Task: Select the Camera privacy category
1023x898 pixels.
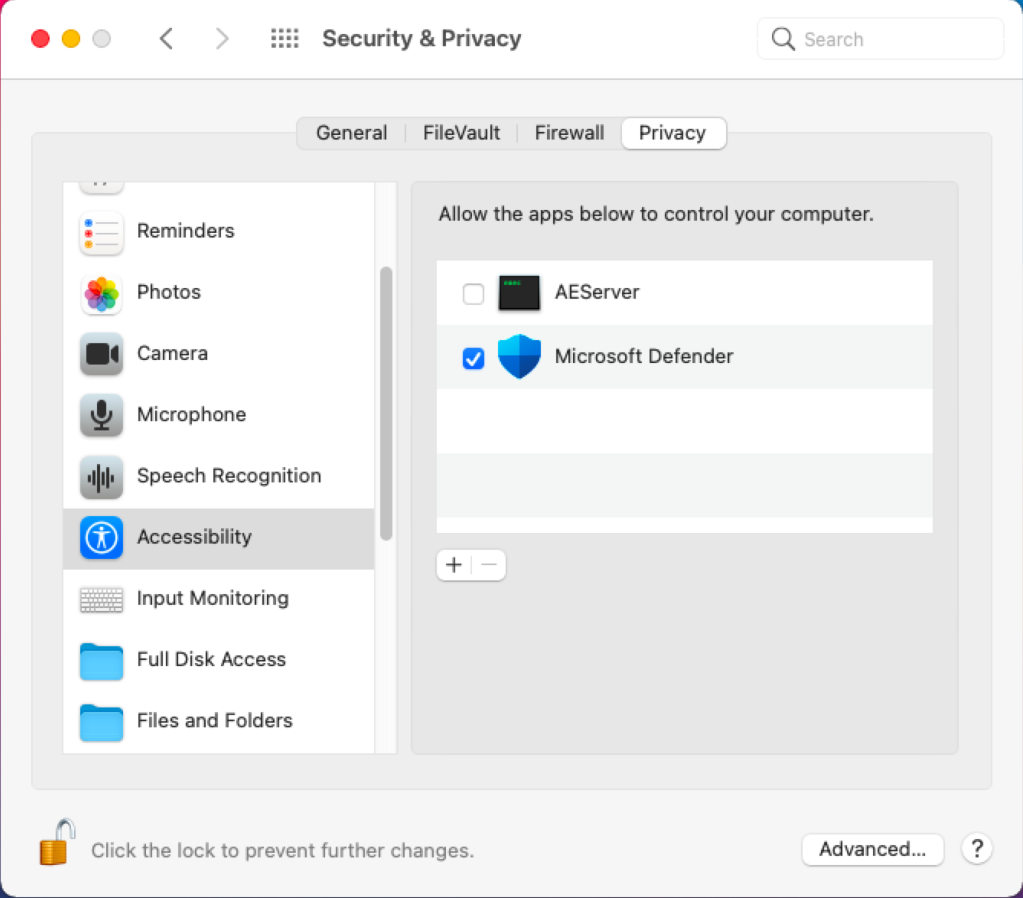Action: [219, 354]
